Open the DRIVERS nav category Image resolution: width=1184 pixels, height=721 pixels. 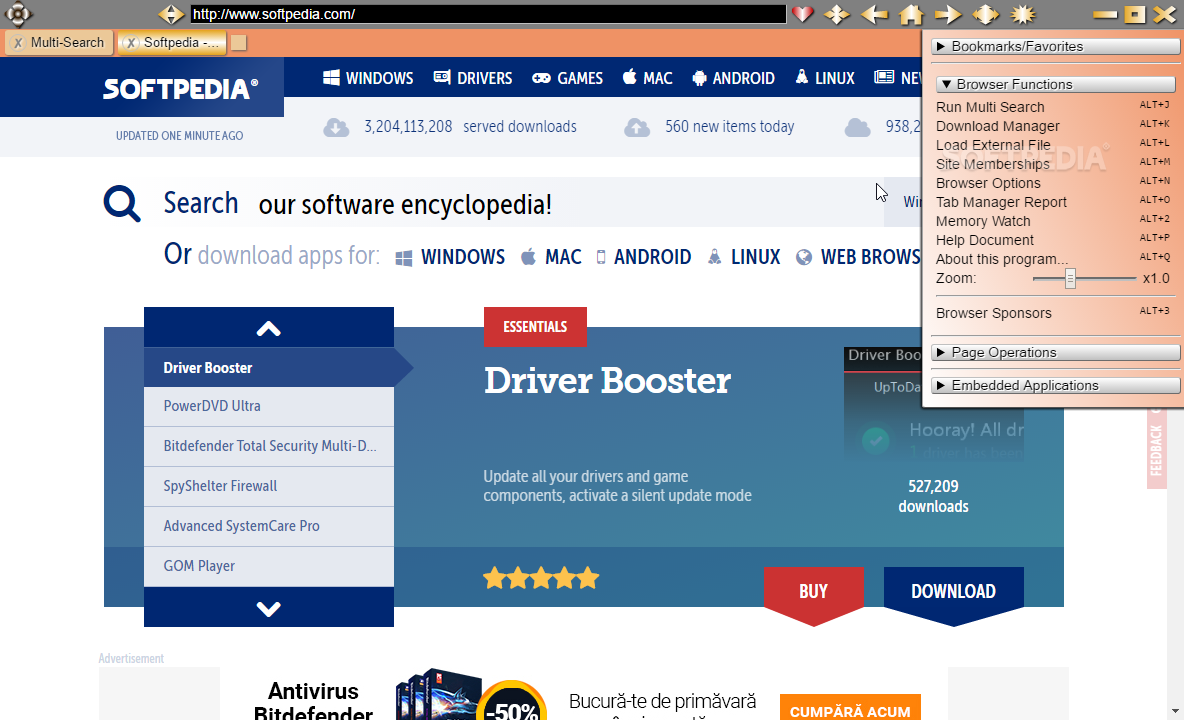click(x=473, y=78)
